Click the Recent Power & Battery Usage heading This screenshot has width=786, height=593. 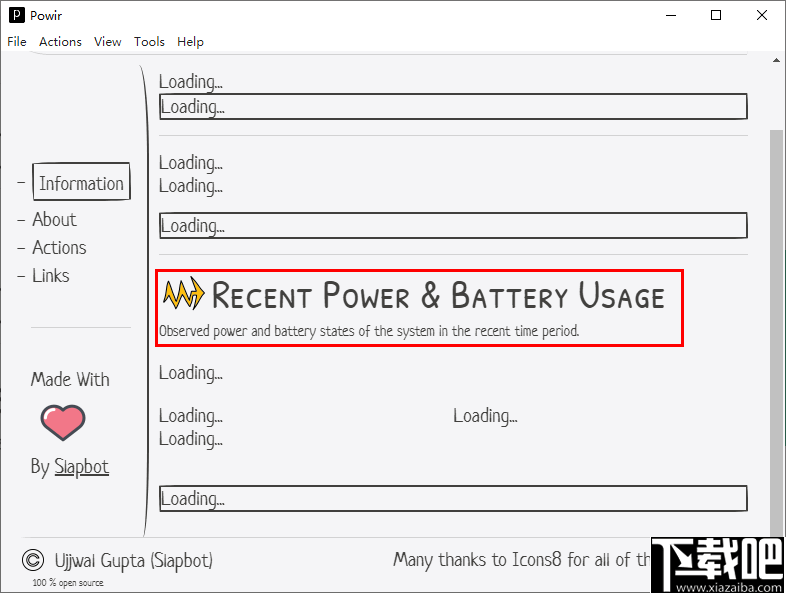tap(438, 295)
